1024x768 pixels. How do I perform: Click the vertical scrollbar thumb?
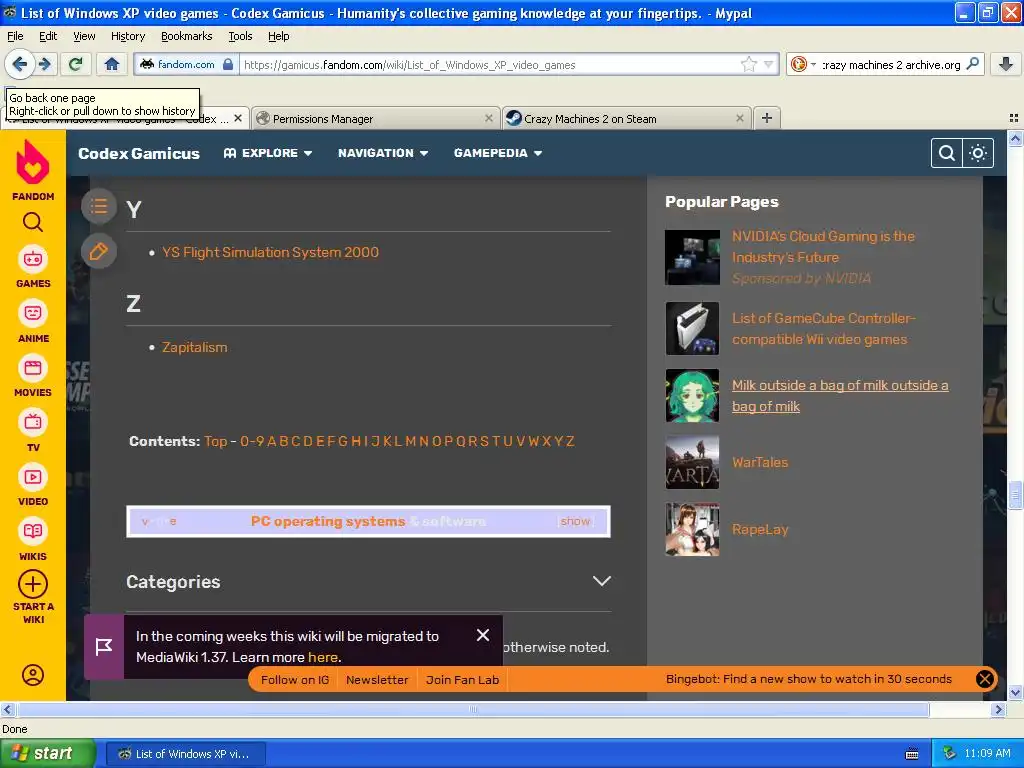click(x=1015, y=494)
